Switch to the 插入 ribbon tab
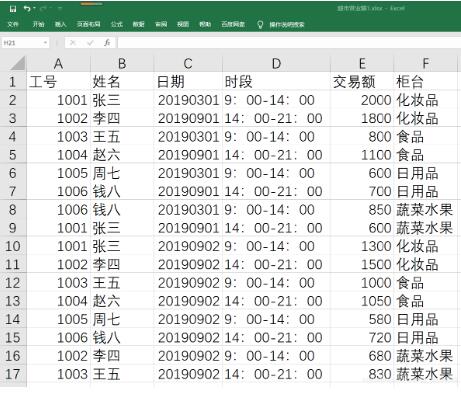 61,24
